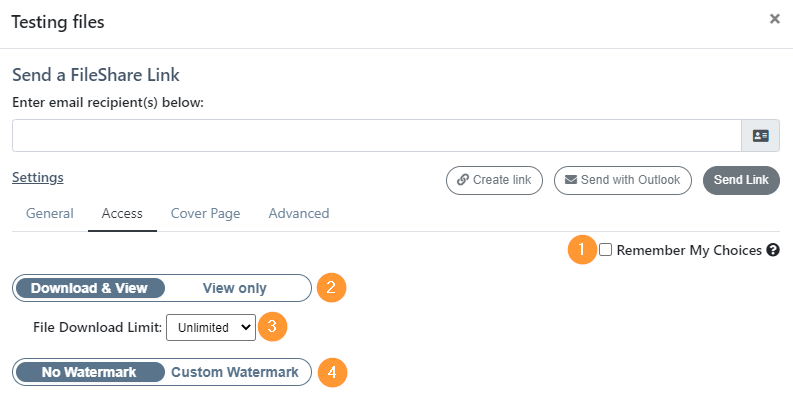Image resolution: width=793 pixels, height=403 pixels.
Task: Select the View only option
Action: pyautogui.click(x=235, y=288)
